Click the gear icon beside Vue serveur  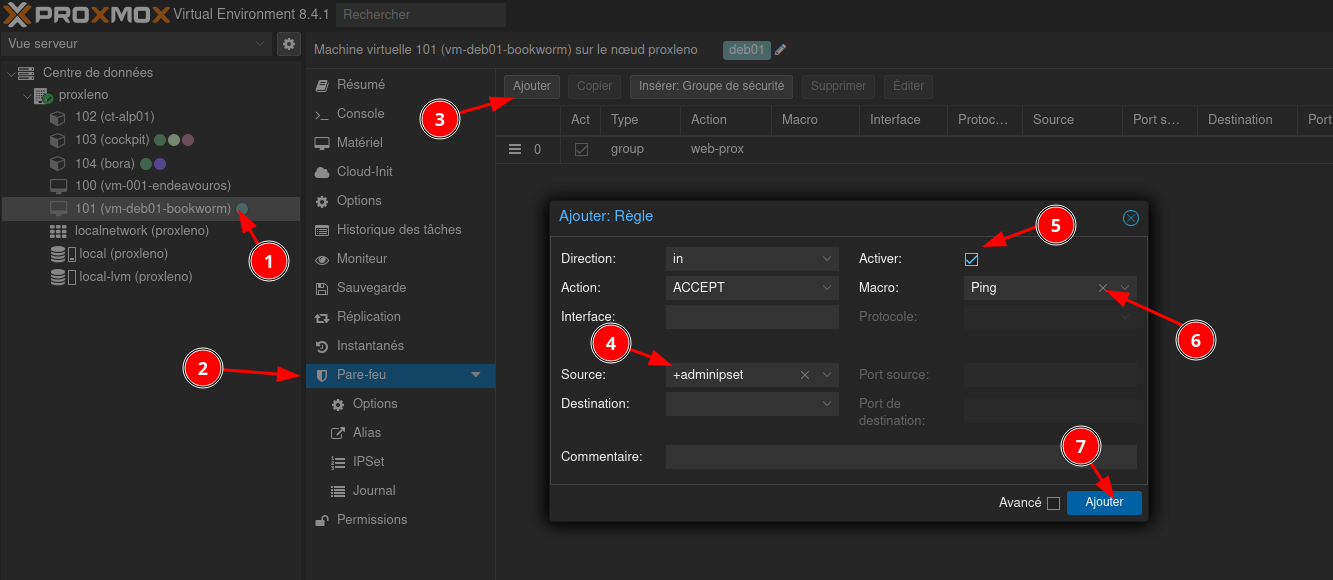(289, 44)
